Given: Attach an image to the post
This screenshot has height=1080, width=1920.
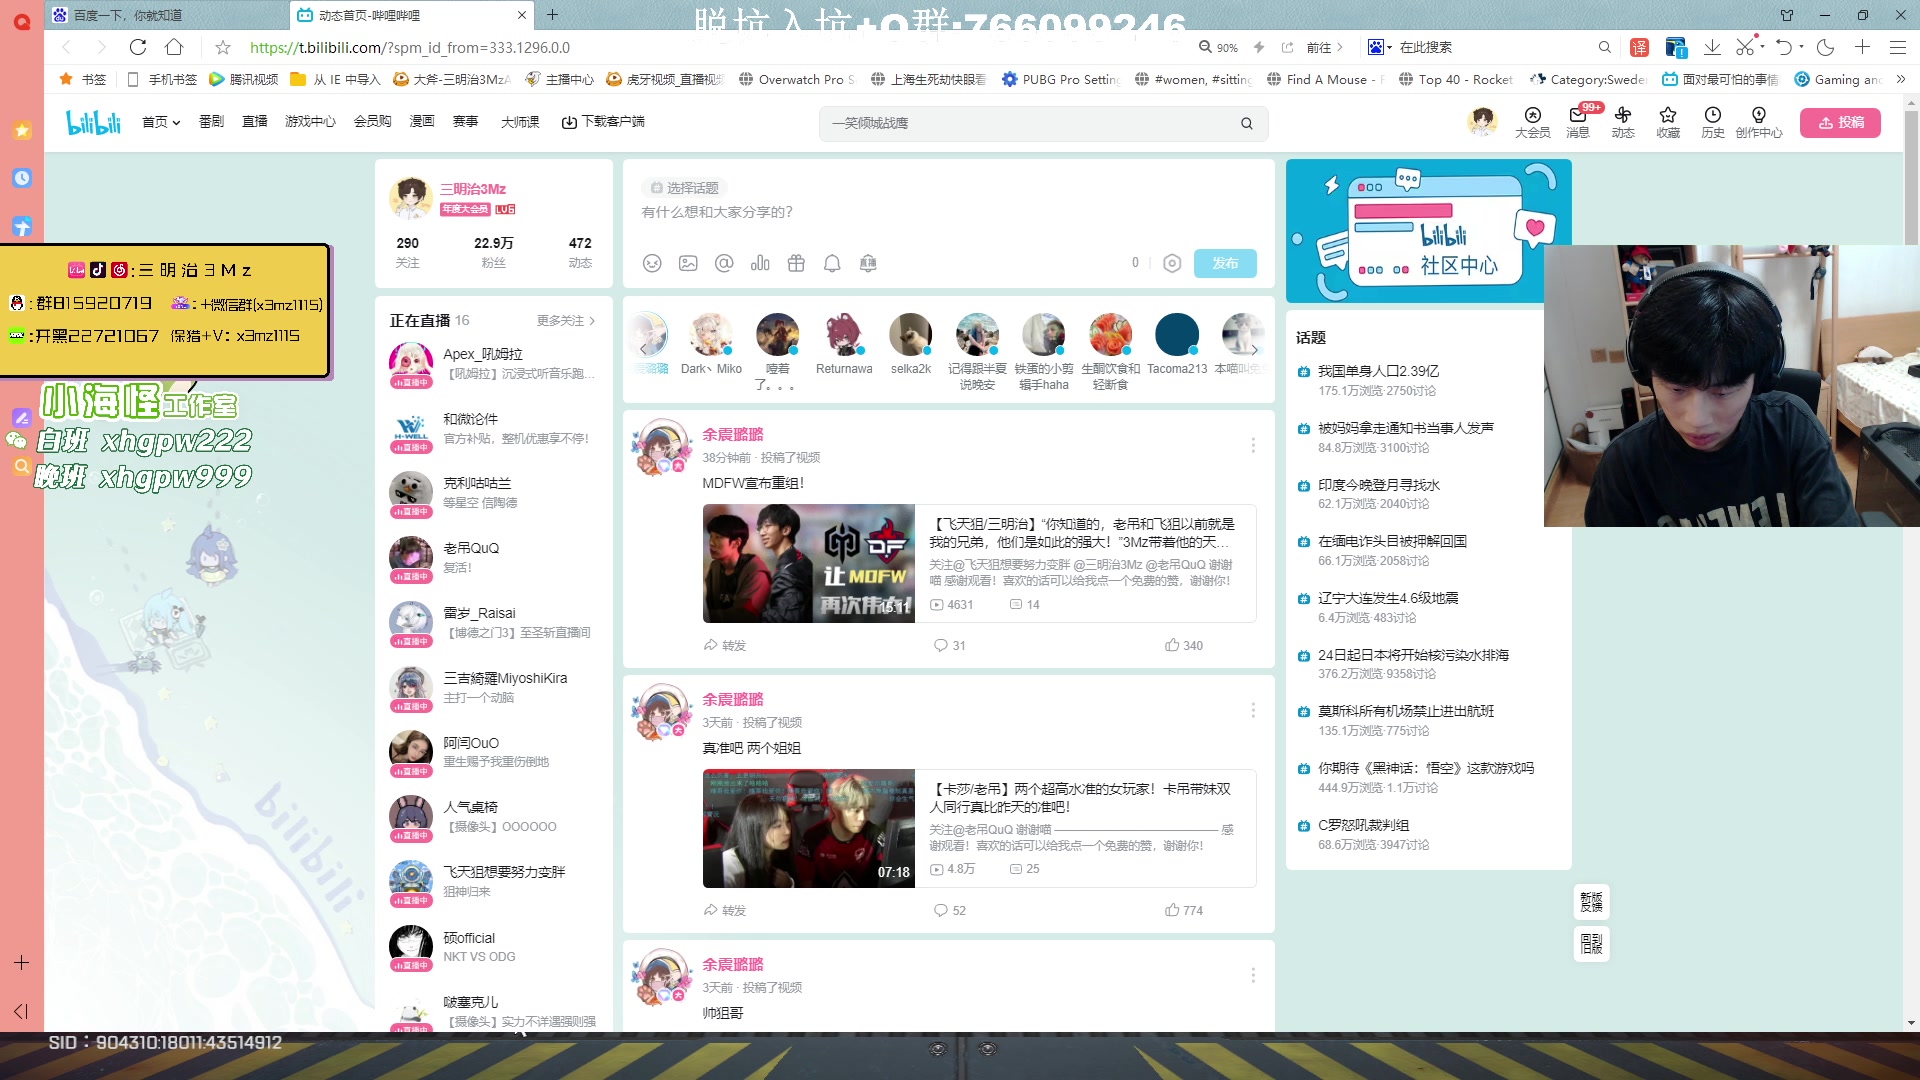Looking at the screenshot, I should [688, 263].
